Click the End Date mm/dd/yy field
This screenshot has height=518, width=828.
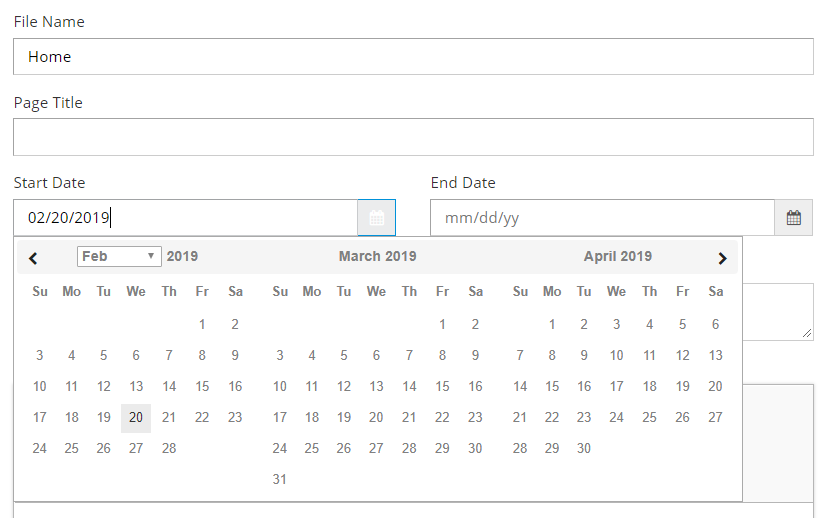point(602,218)
